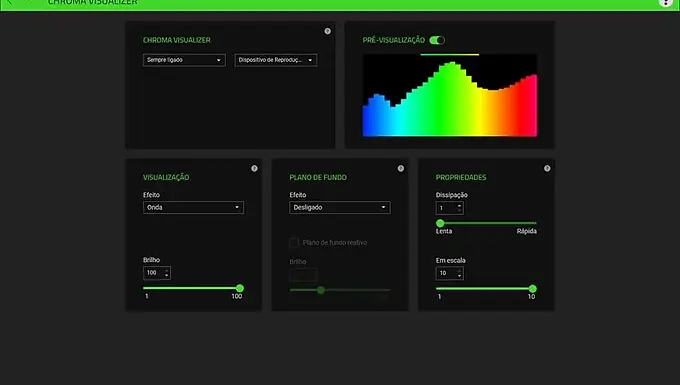Toggle the Pré-visualização switch

437,40
